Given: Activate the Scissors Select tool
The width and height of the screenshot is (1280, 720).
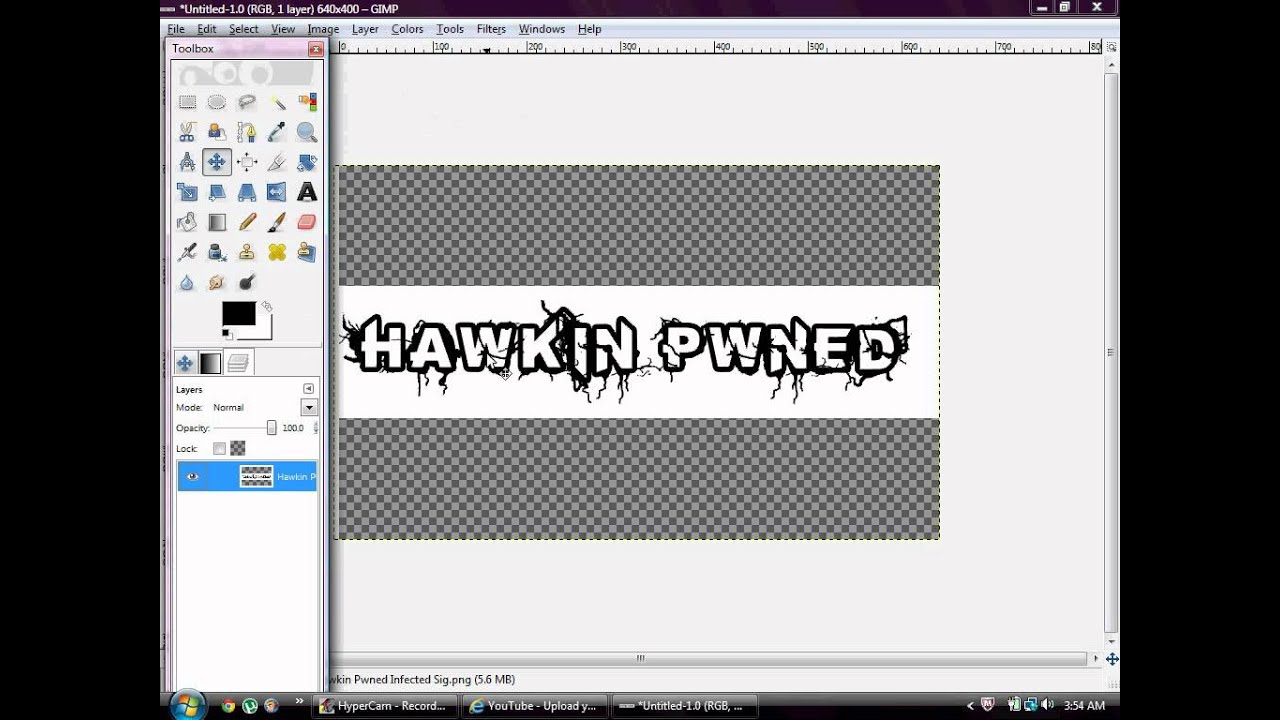Looking at the screenshot, I should [x=187, y=132].
